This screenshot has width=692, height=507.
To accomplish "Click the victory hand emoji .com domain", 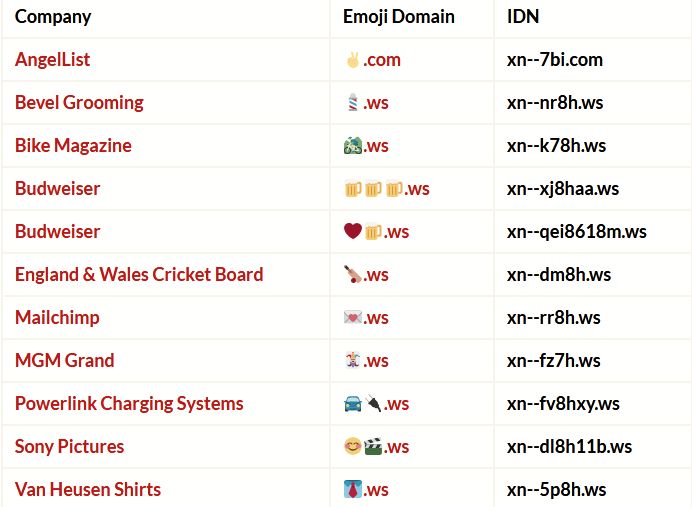I will 372,59.
